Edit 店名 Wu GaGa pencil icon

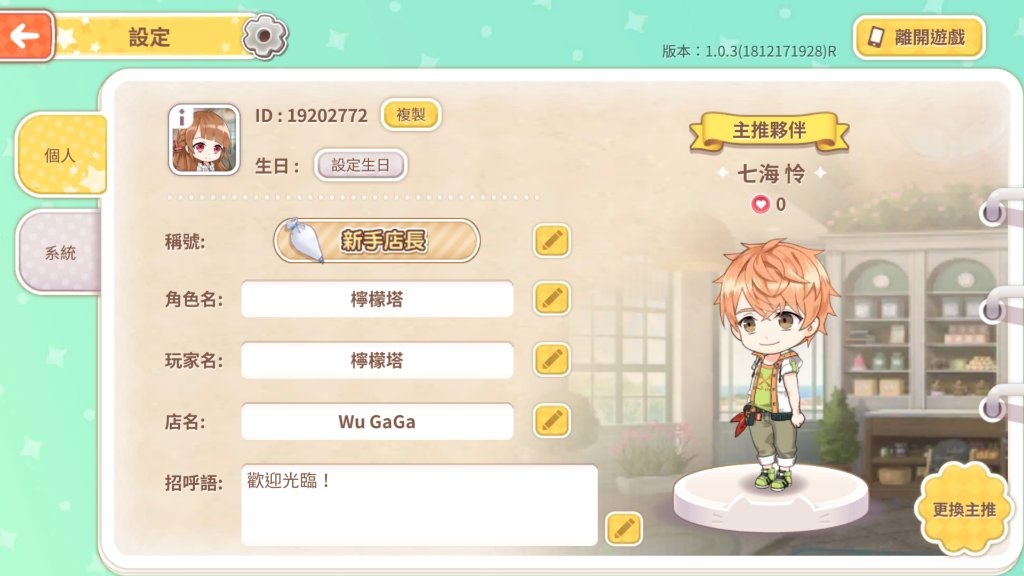(552, 421)
